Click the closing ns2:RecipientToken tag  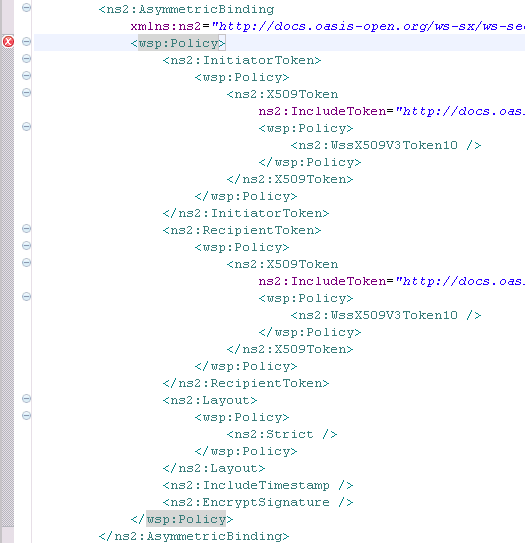tap(246, 383)
